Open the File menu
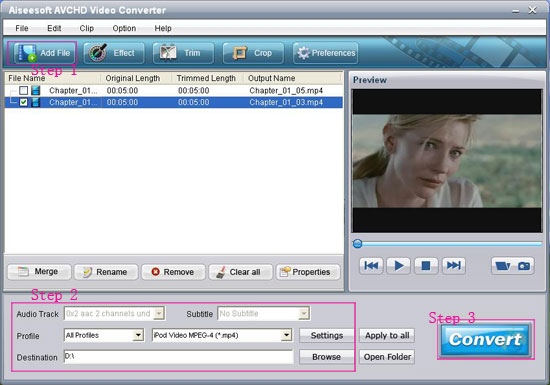This screenshot has width=550, height=385. coord(22,28)
